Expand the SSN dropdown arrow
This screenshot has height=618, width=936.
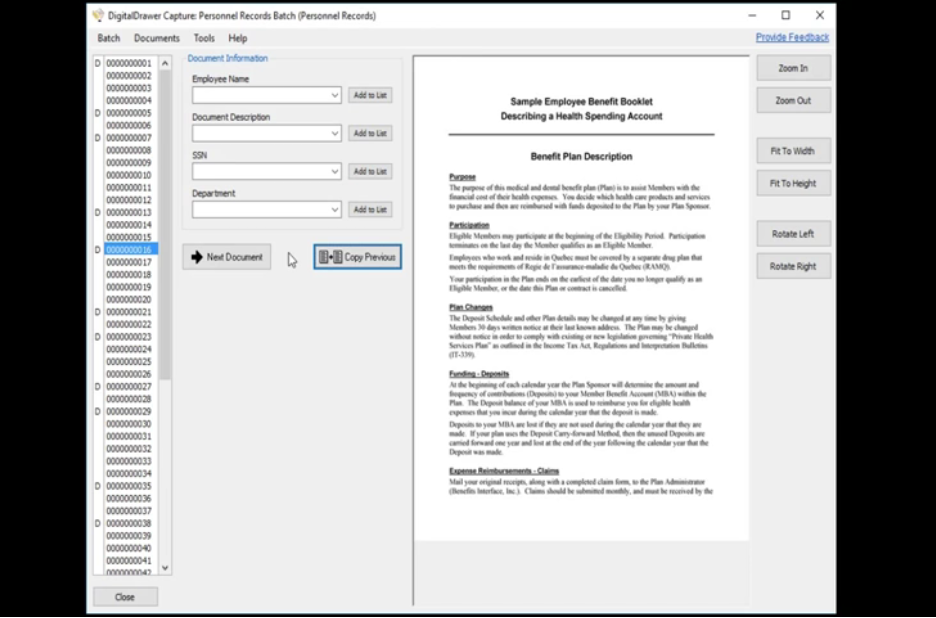pos(335,172)
